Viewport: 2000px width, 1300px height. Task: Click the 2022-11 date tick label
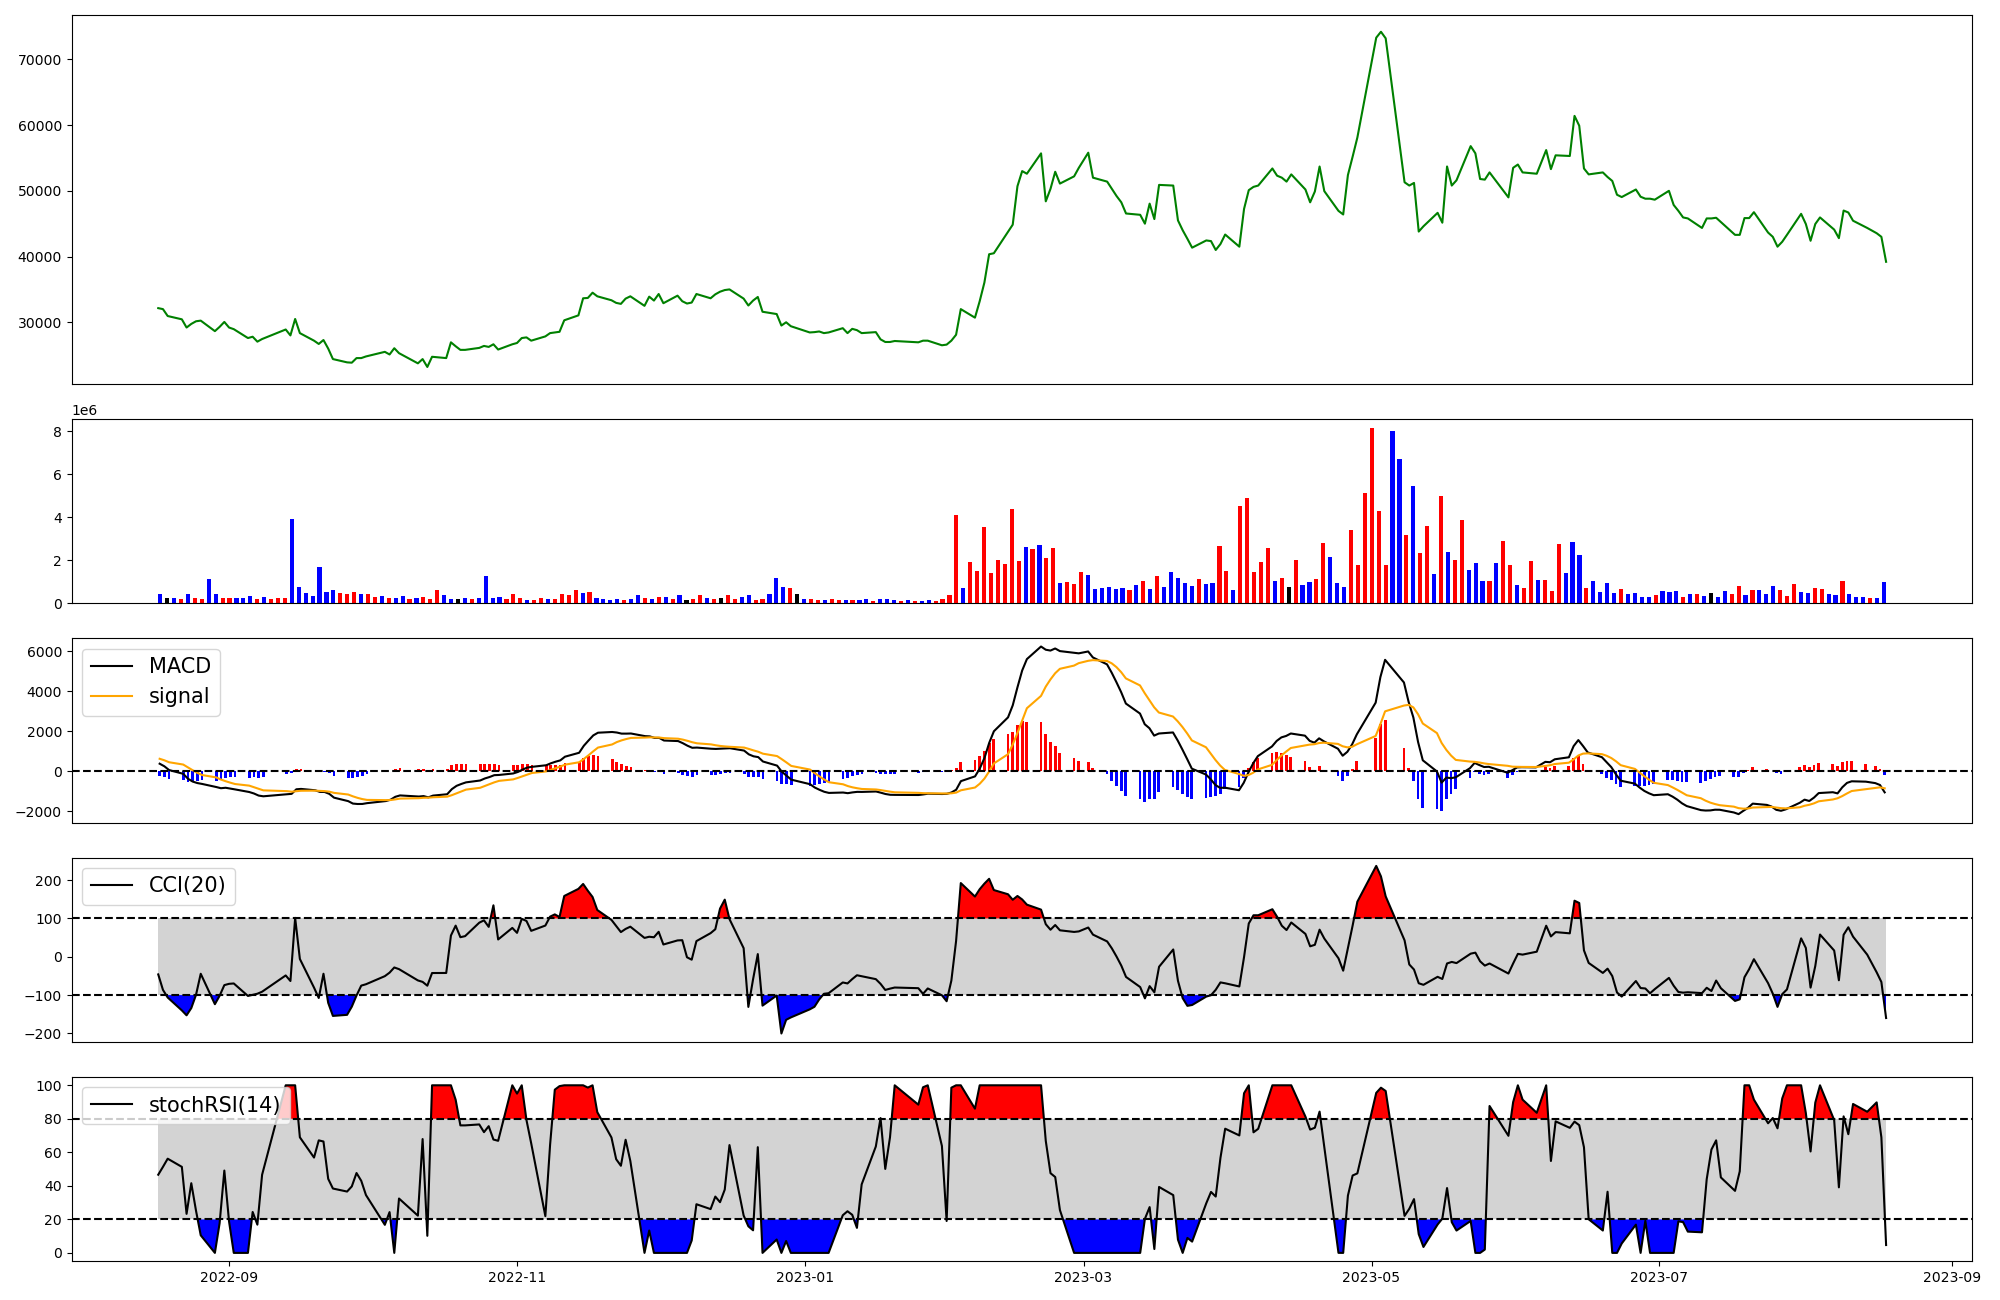pyautogui.click(x=517, y=1277)
